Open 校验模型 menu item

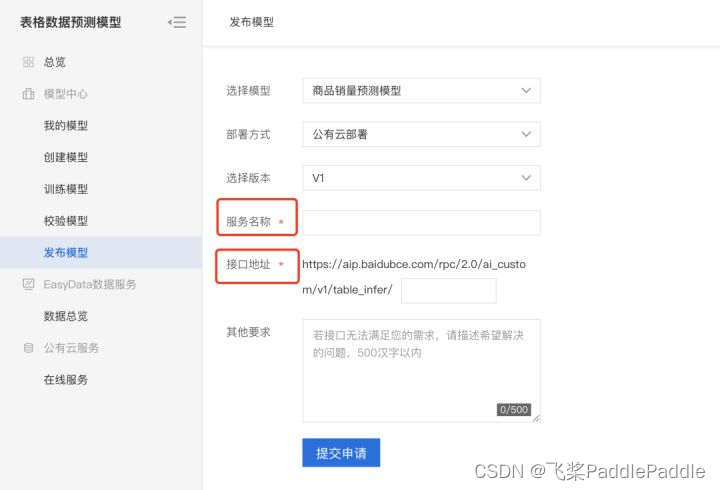click(66, 221)
